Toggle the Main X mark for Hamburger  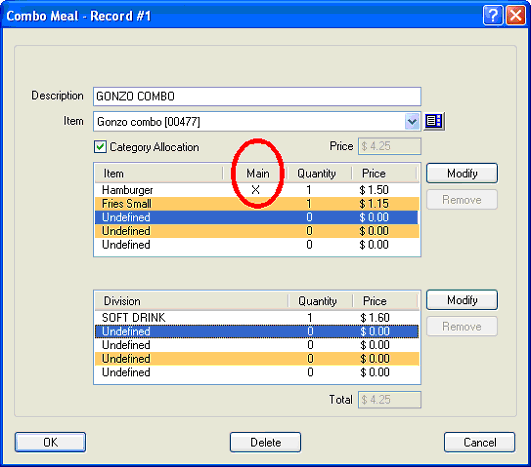coord(256,190)
